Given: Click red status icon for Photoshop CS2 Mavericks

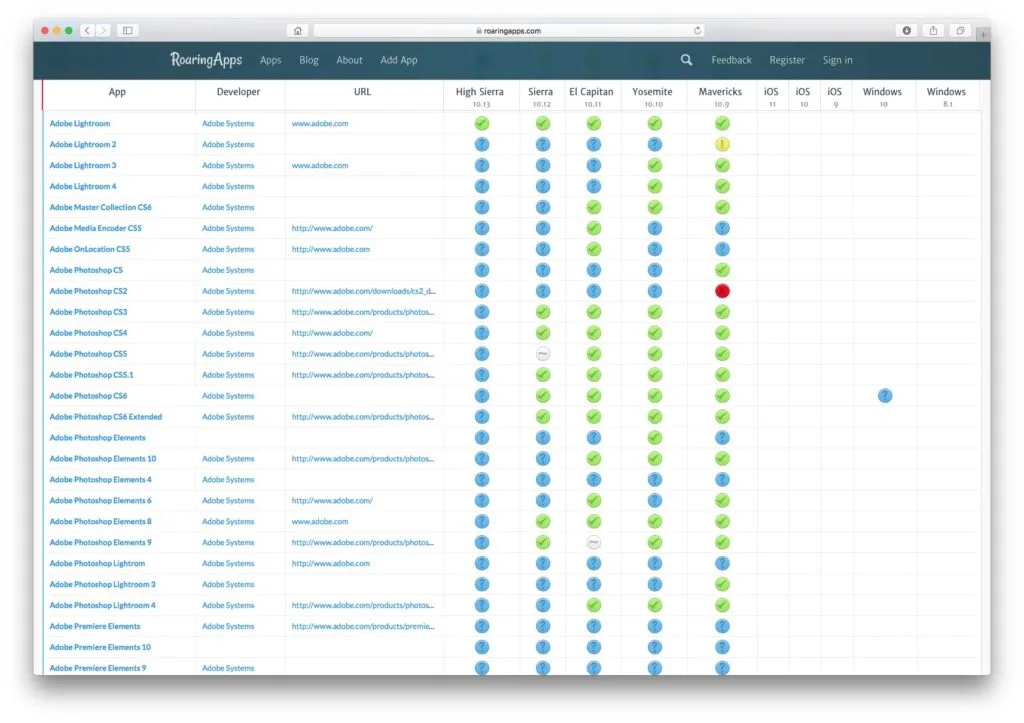Looking at the screenshot, I should (722, 291).
